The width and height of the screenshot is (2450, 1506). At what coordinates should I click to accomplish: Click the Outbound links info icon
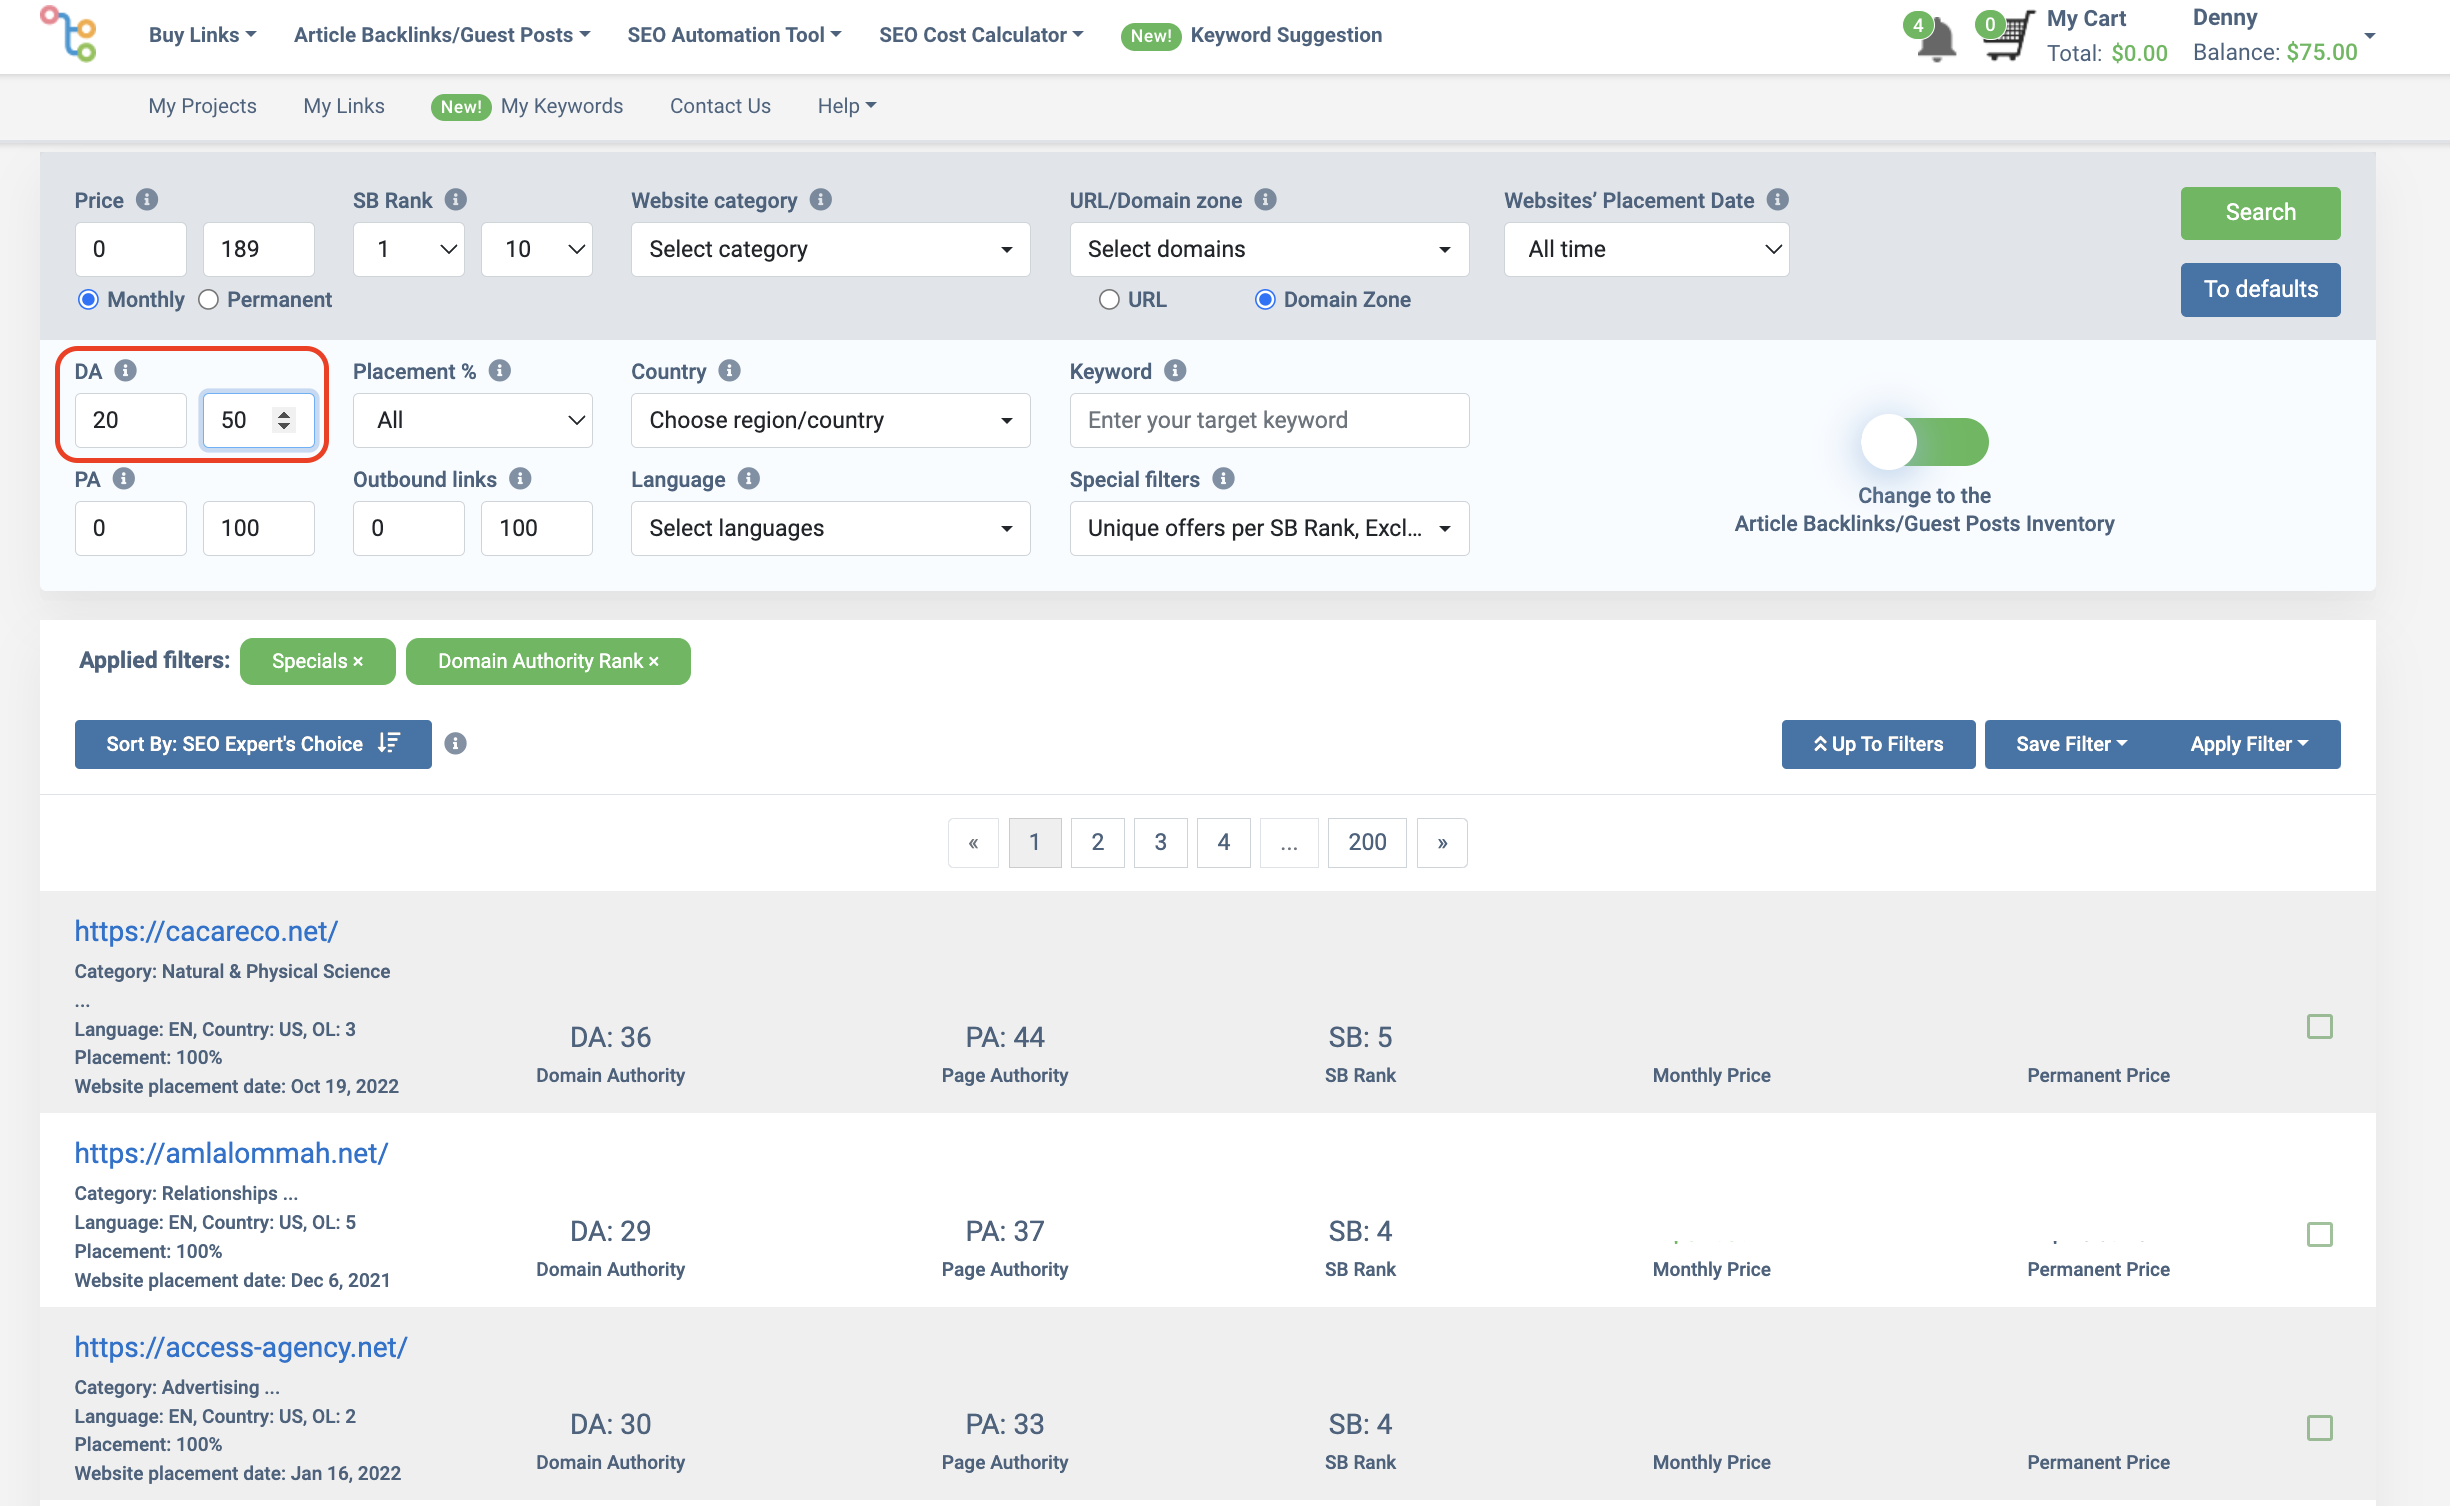tap(520, 479)
